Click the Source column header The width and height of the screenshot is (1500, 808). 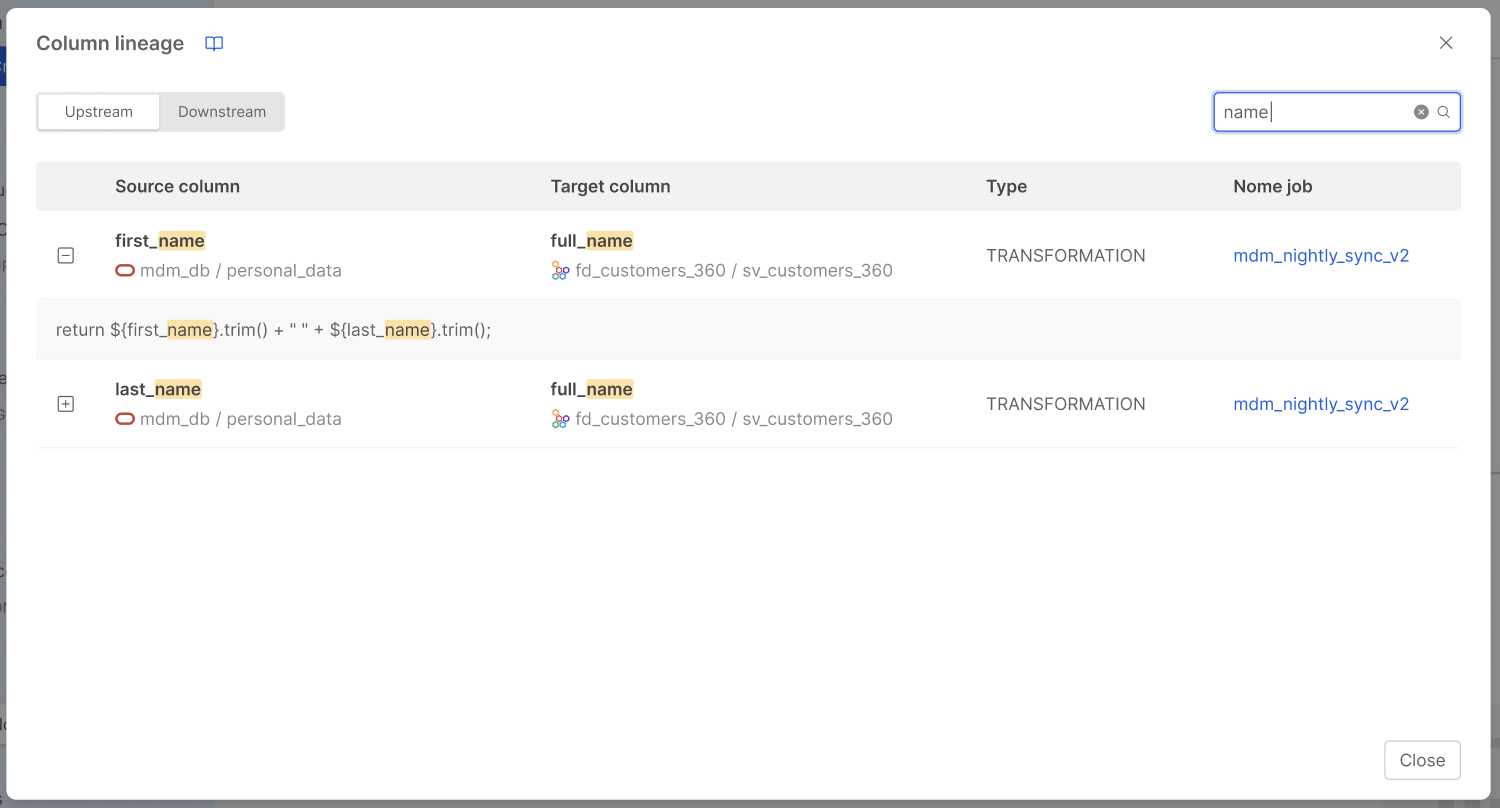point(177,186)
